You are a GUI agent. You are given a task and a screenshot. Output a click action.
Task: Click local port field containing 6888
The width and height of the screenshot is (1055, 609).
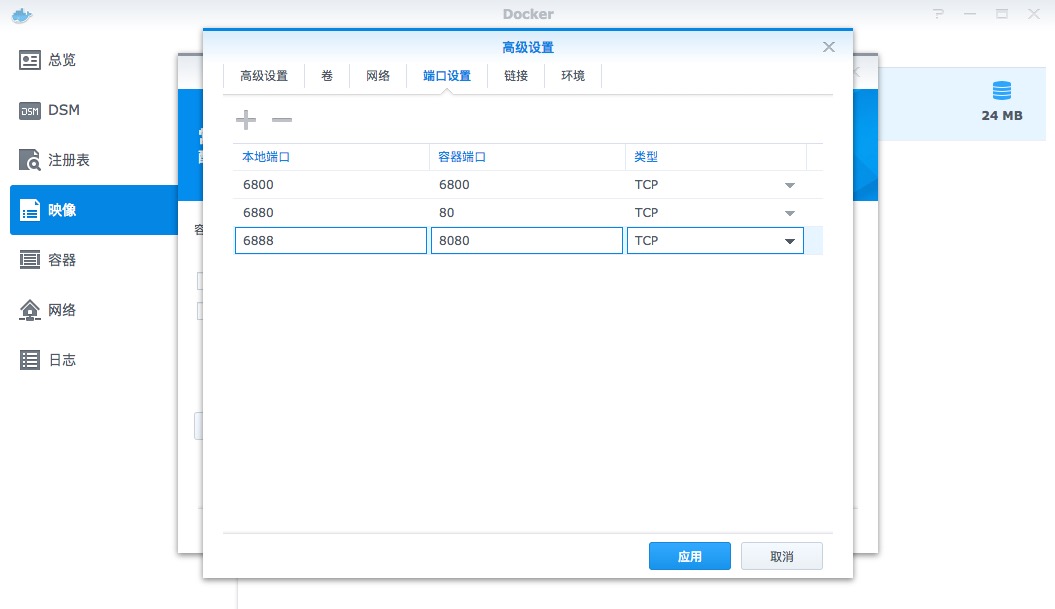[330, 241]
